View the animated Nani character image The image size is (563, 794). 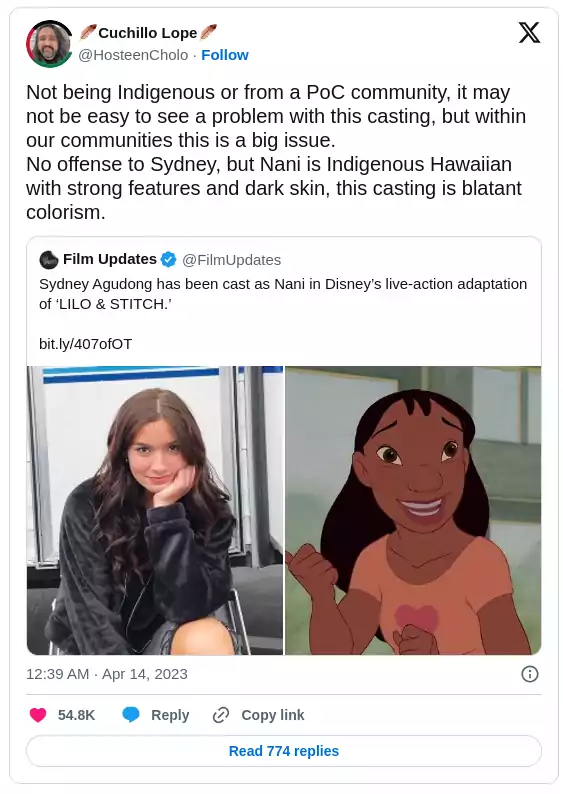pyautogui.click(x=413, y=510)
